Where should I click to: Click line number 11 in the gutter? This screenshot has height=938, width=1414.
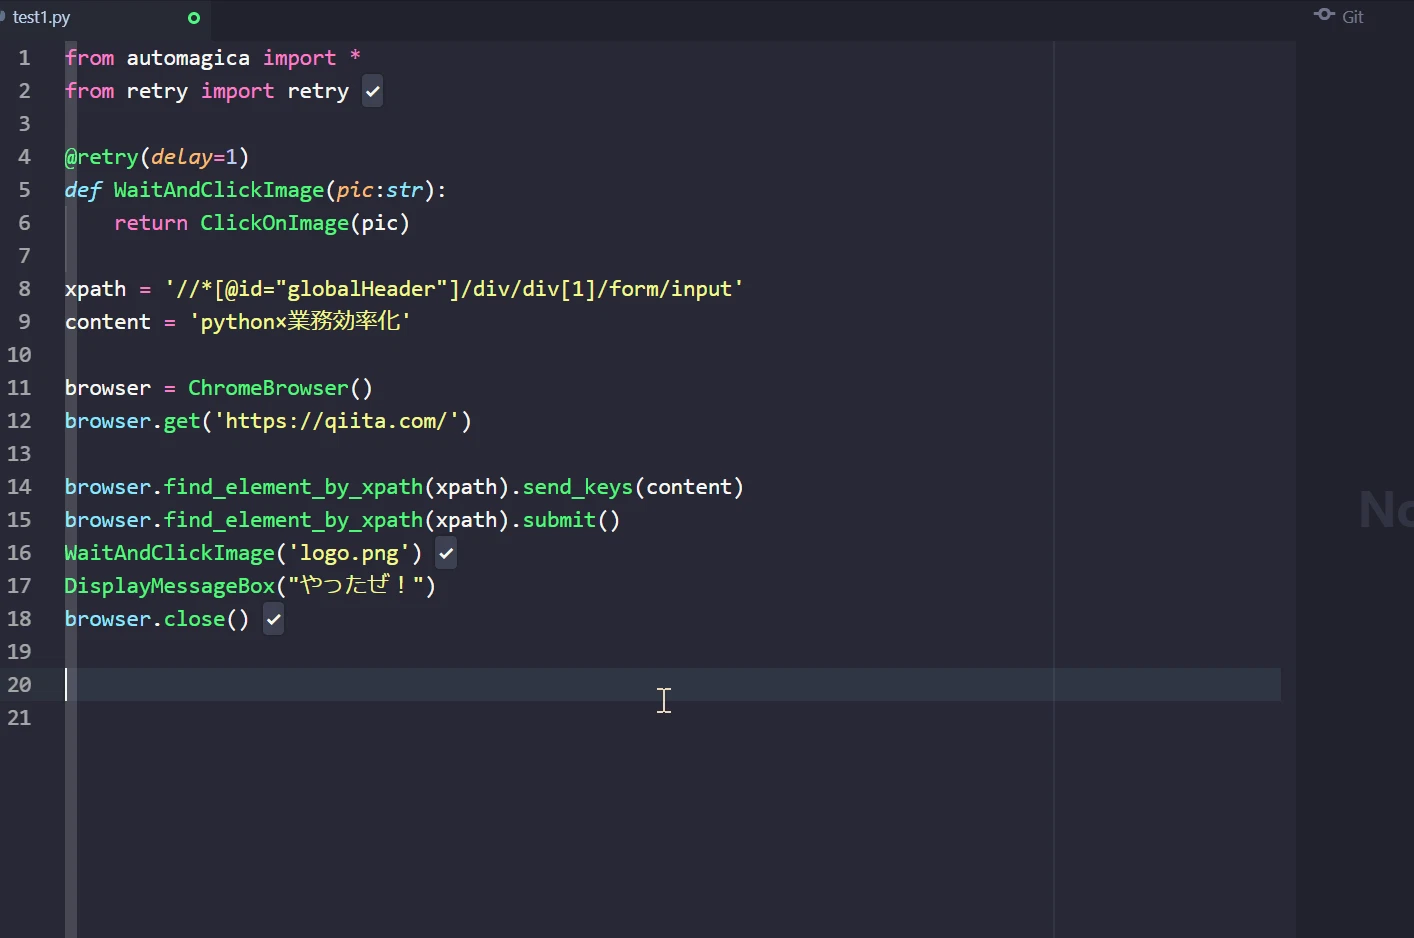(x=19, y=388)
